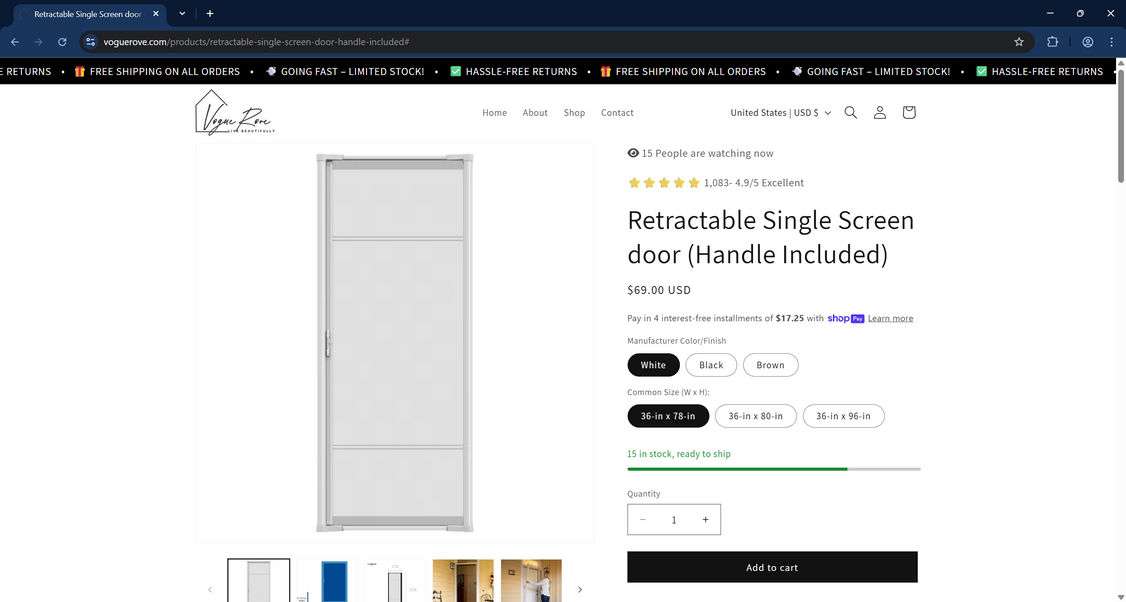Expand the United States currency selector
The image size is (1126, 602).
[780, 112]
